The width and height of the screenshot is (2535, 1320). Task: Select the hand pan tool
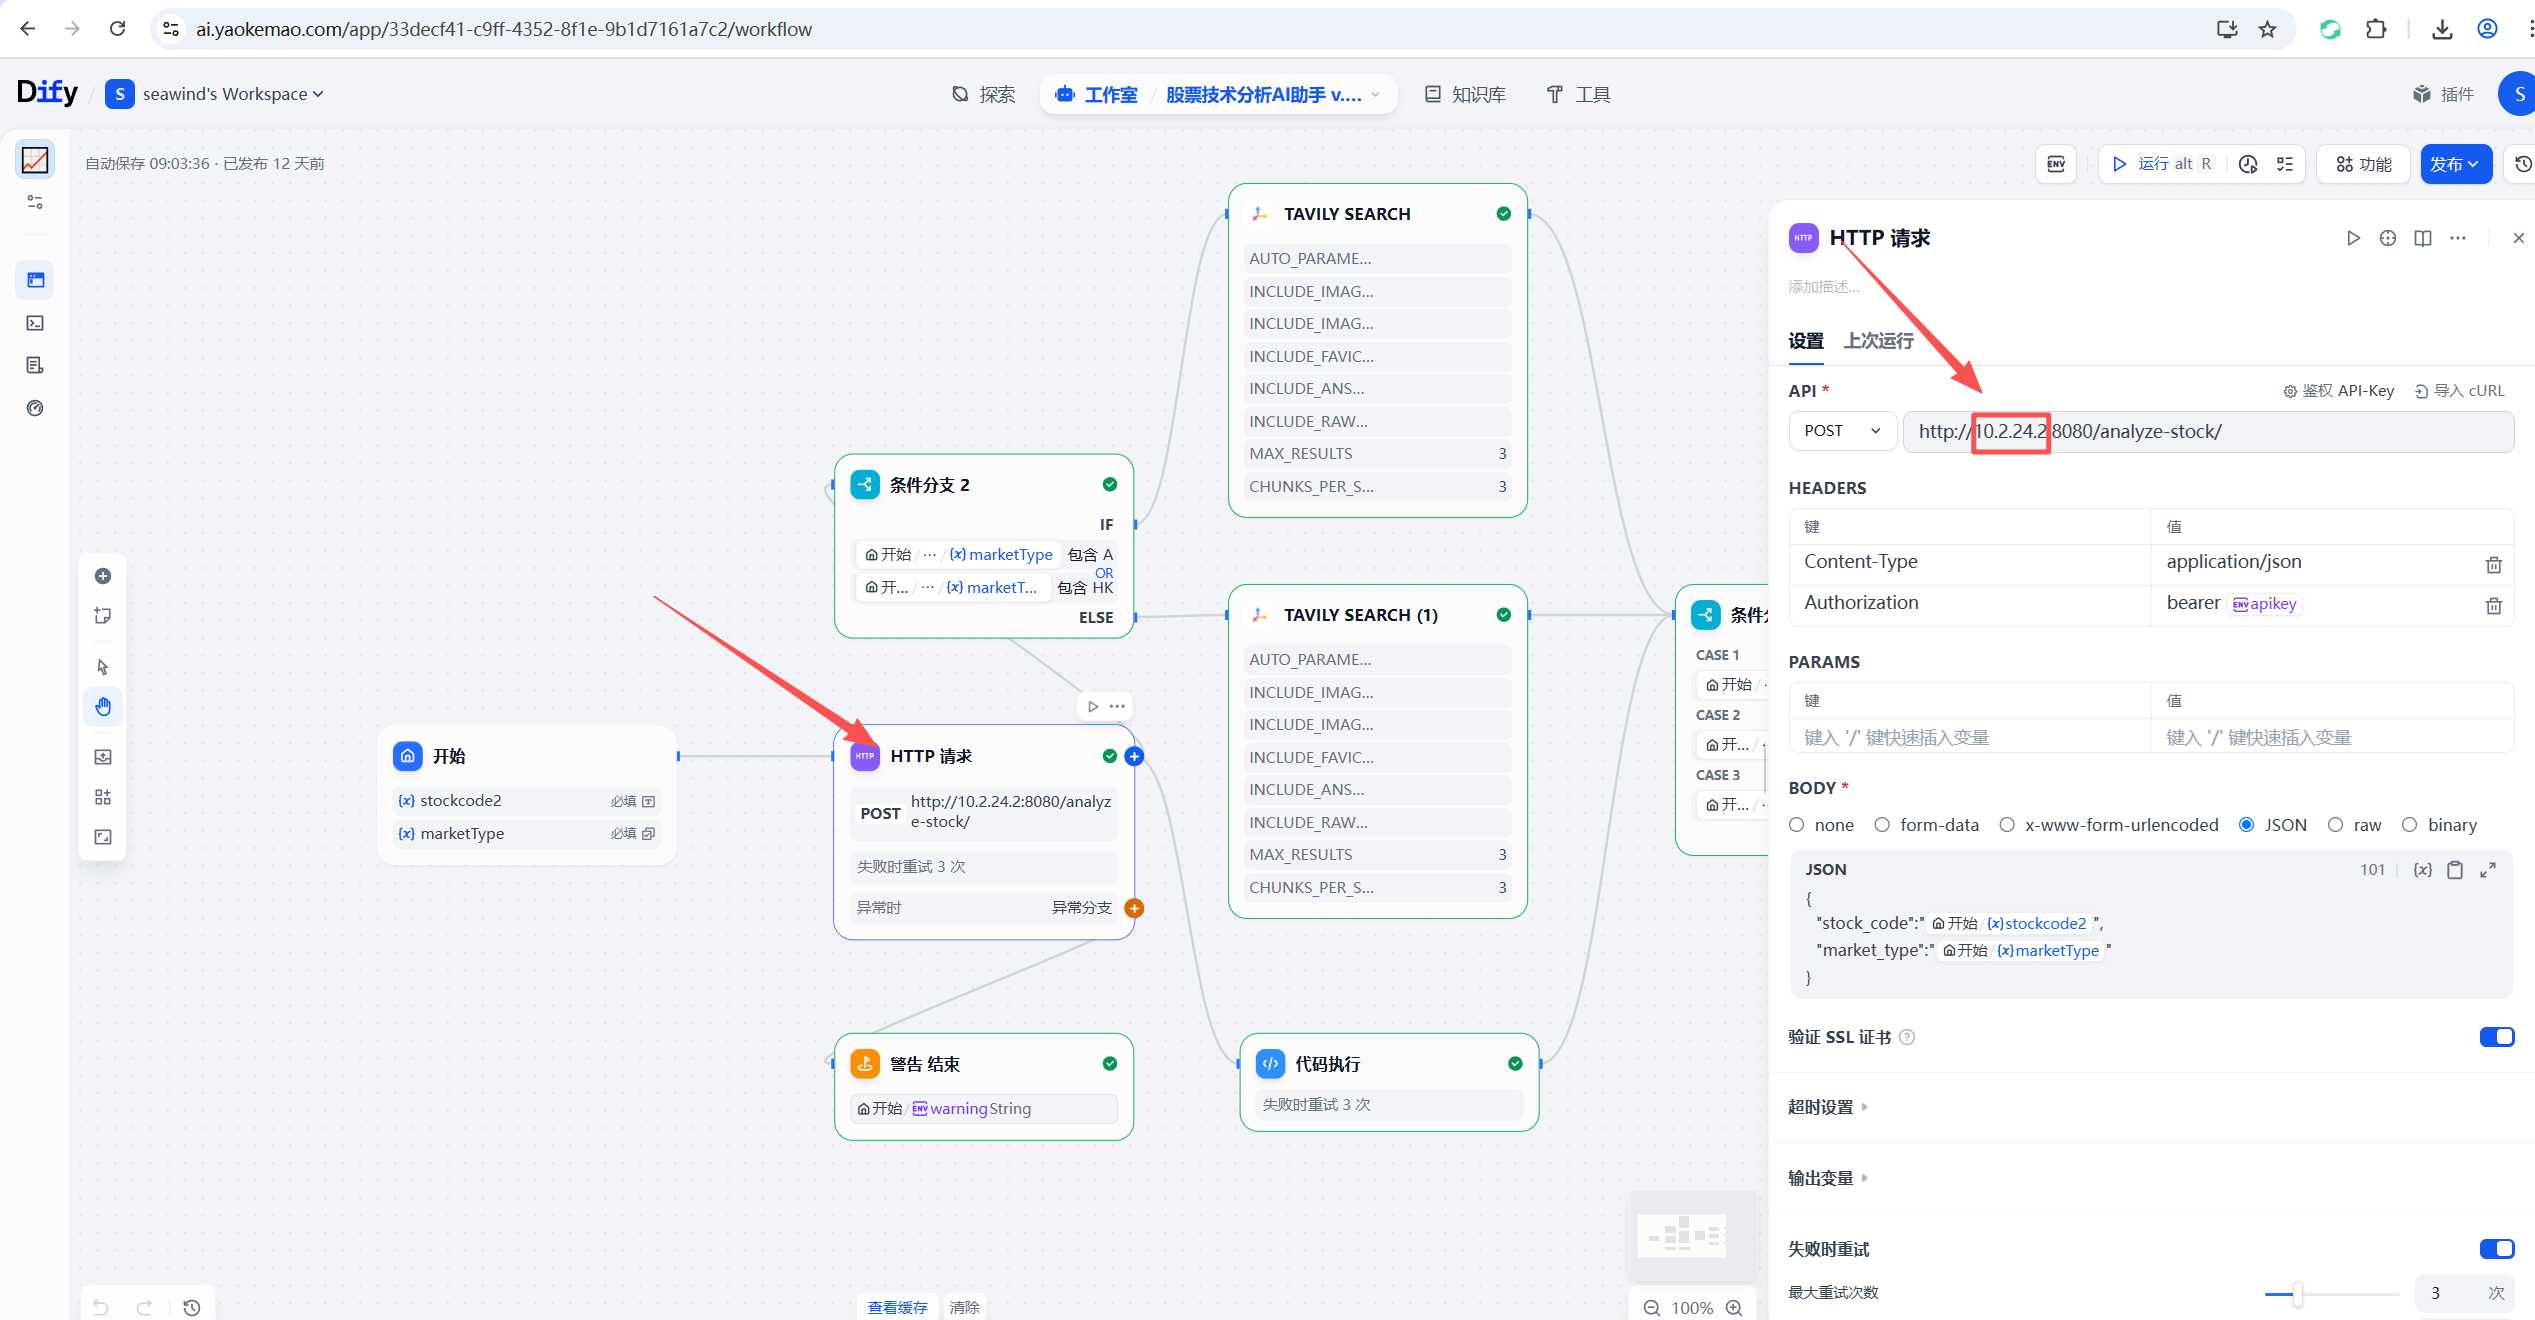pos(103,707)
